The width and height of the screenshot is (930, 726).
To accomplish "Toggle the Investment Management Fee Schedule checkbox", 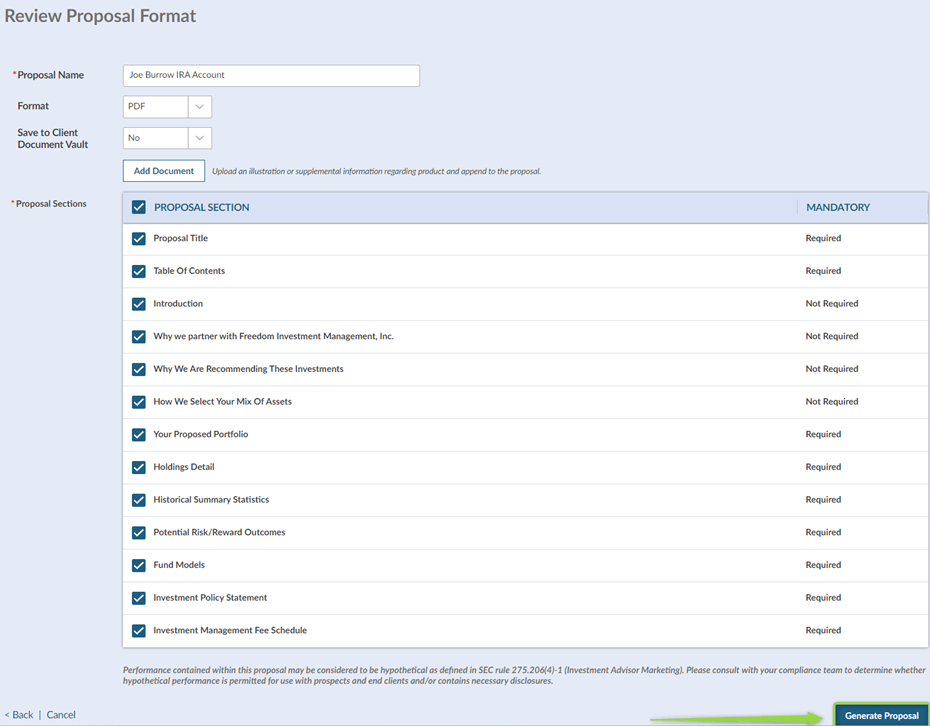I will click(x=138, y=630).
